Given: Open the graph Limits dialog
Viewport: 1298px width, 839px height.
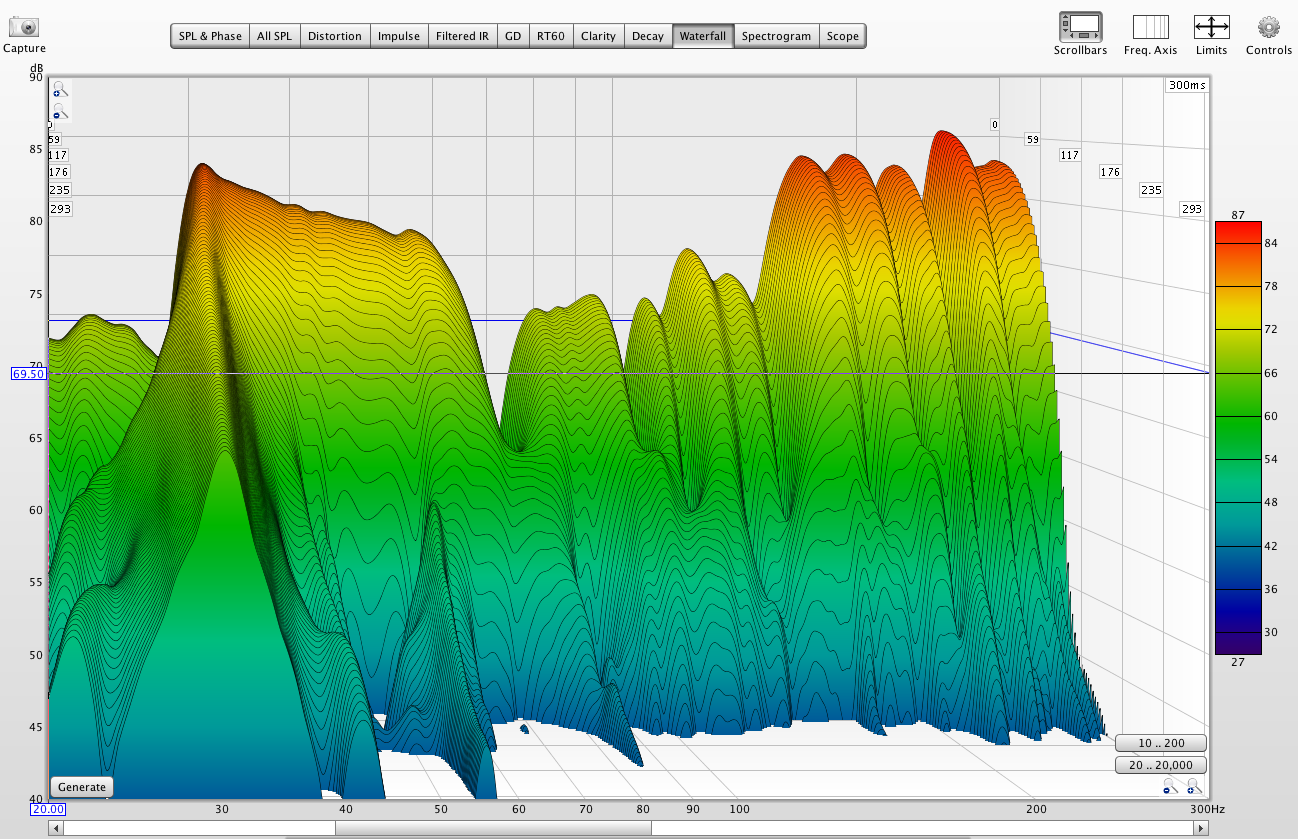Looking at the screenshot, I should [1211, 27].
